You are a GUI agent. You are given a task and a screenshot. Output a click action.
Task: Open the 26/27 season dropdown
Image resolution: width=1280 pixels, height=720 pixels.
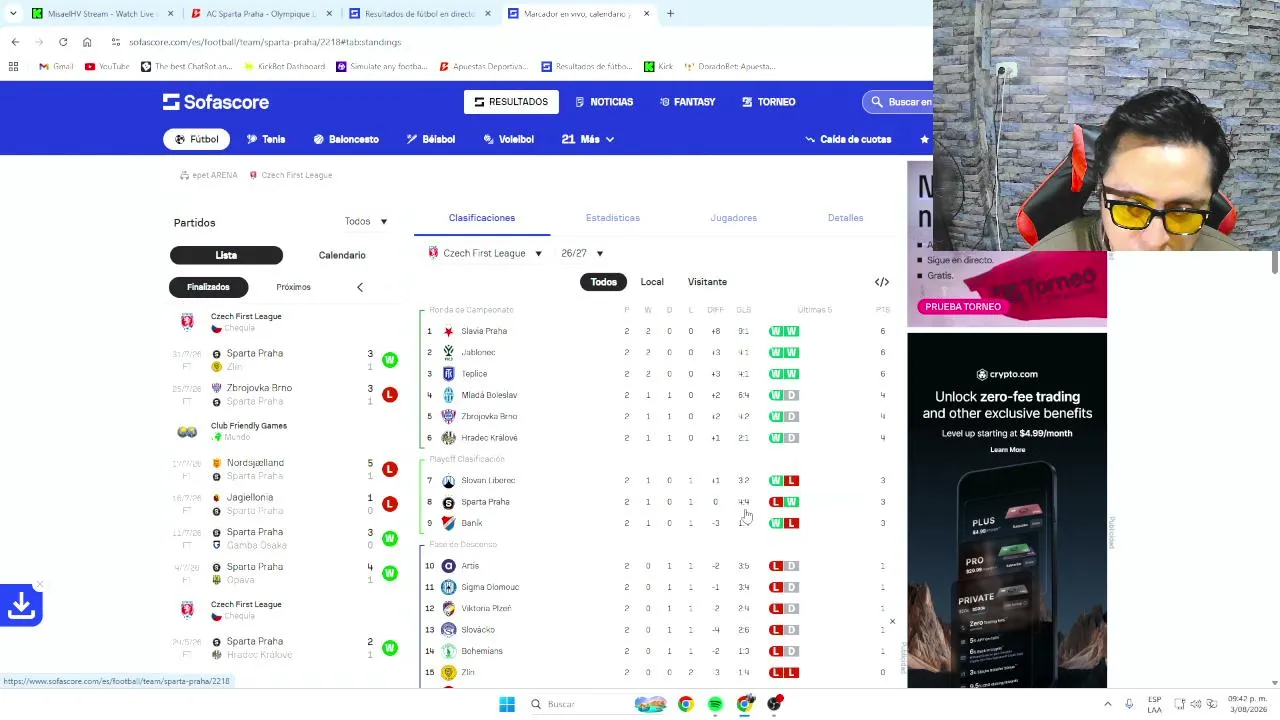tap(582, 253)
